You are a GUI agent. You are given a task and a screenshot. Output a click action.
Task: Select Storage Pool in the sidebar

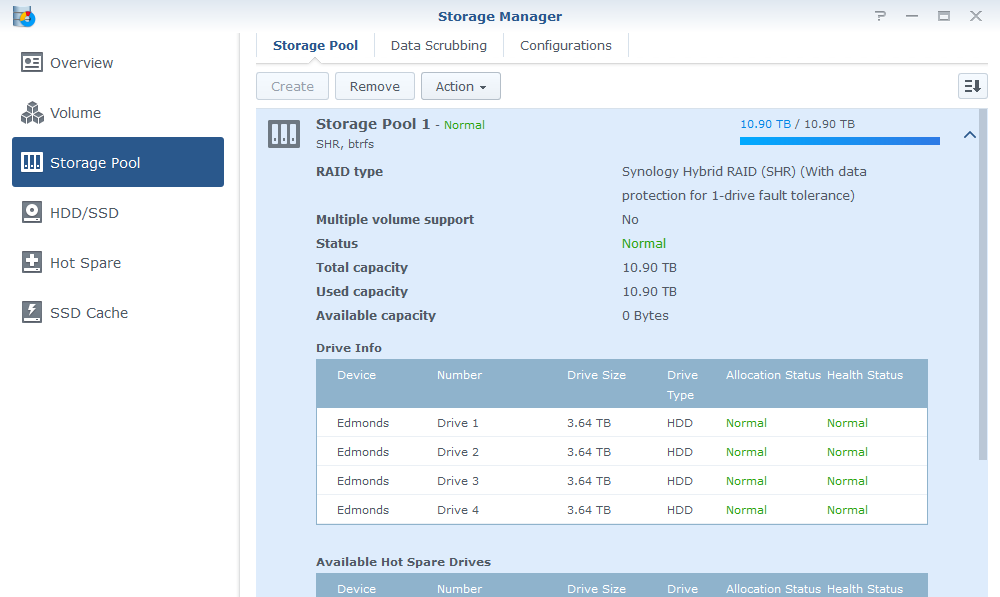coord(118,162)
